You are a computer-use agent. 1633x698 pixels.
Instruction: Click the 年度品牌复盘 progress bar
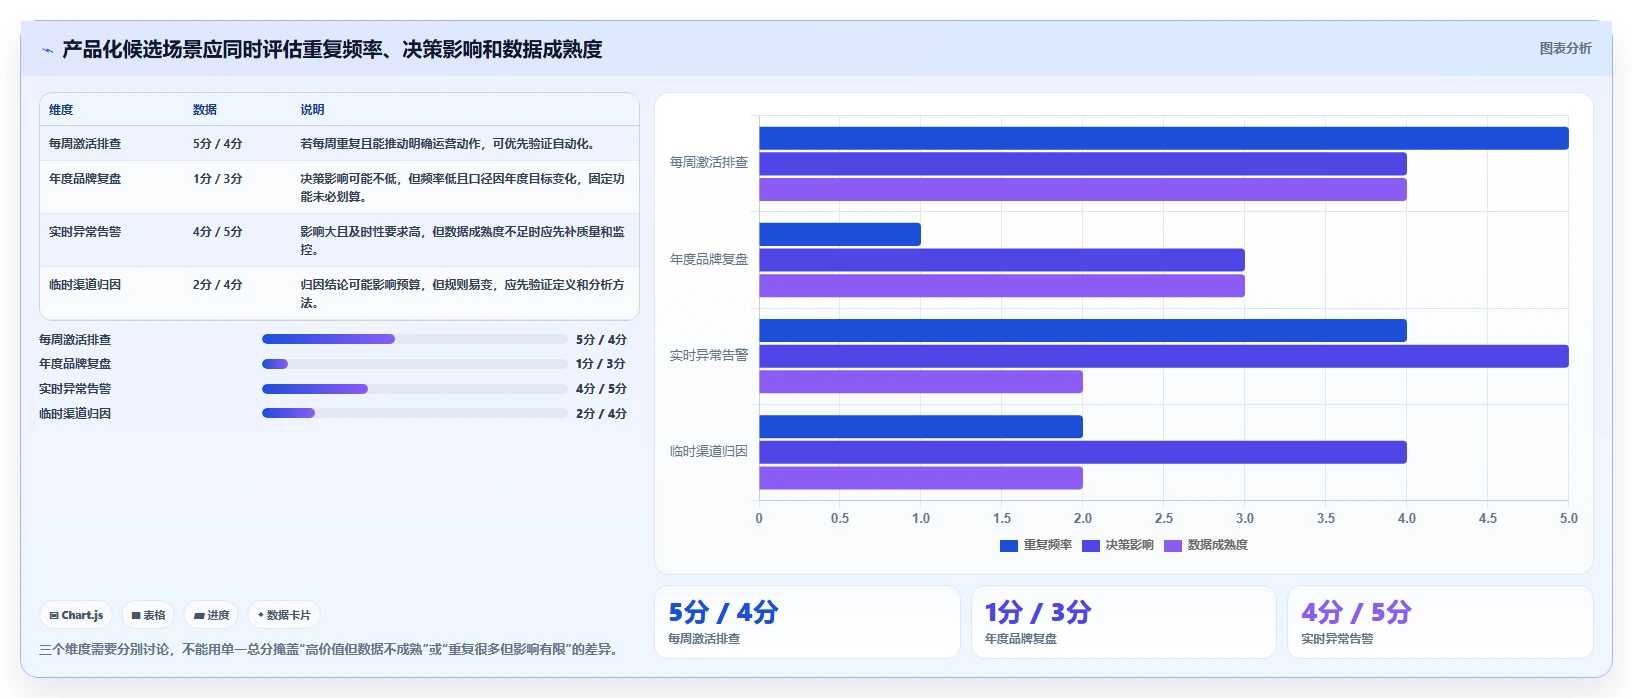click(x=414, y=364)
